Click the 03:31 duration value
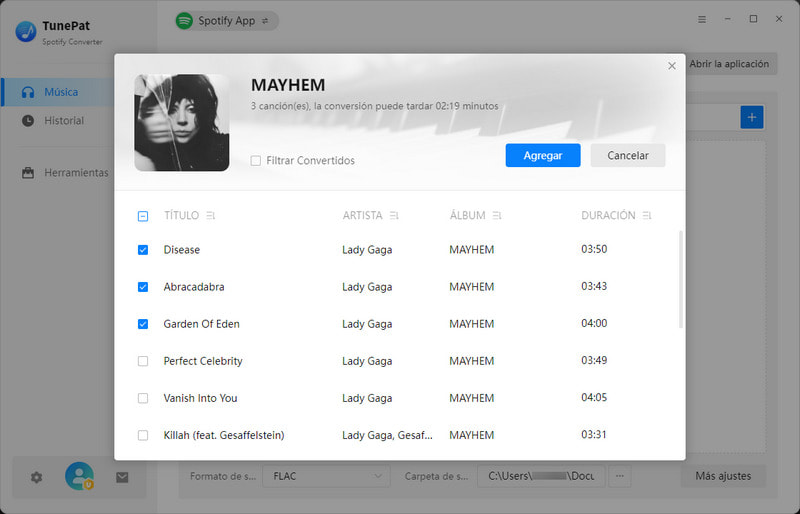This screenshot has height=514, width=800. point(594,435)
